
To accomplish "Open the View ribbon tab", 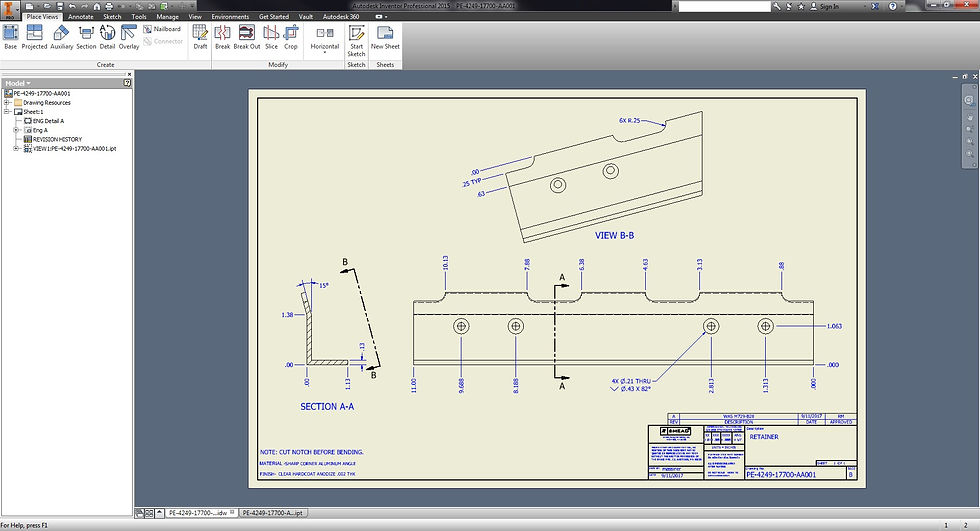I will click(x=195, y=17).
